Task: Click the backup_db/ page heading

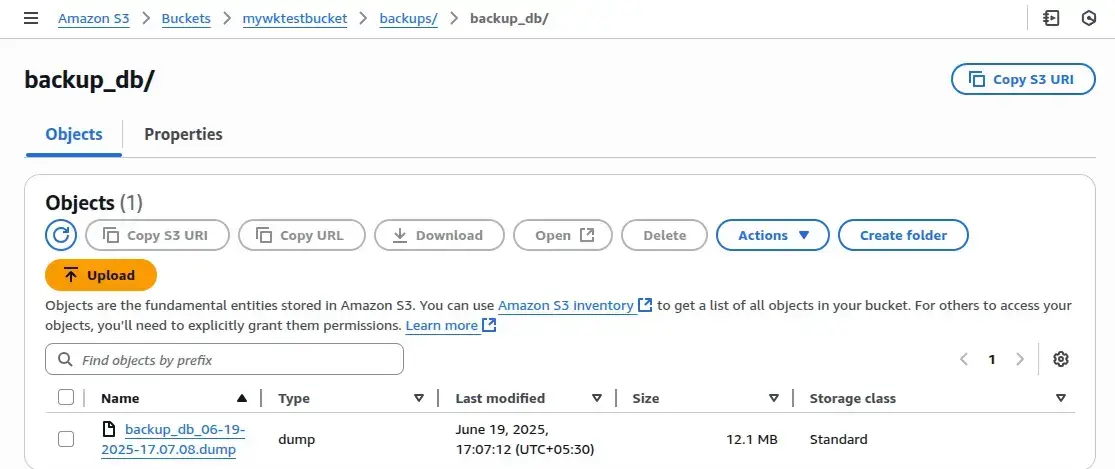Action: pos(89,80)
